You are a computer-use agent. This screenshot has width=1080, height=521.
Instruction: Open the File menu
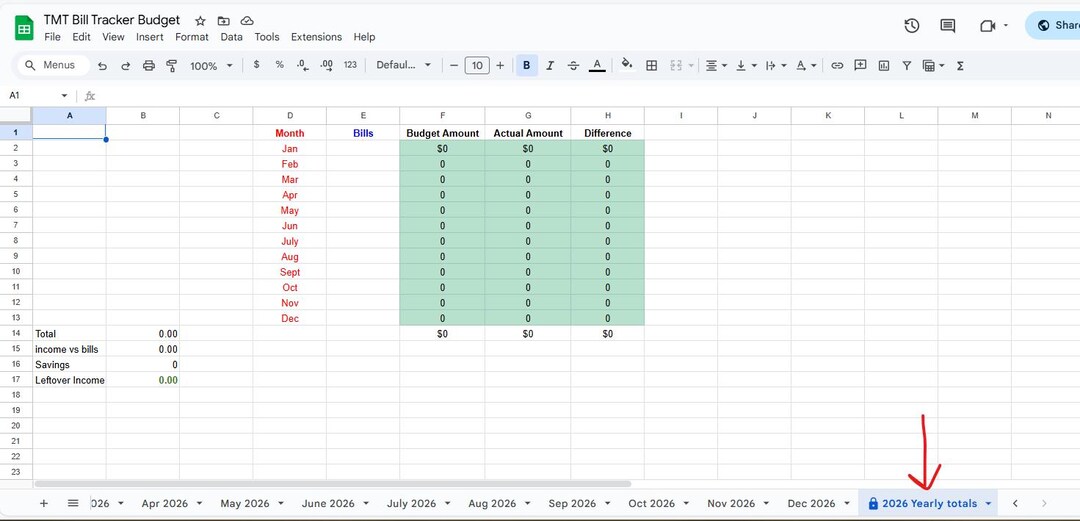(52, 37)
